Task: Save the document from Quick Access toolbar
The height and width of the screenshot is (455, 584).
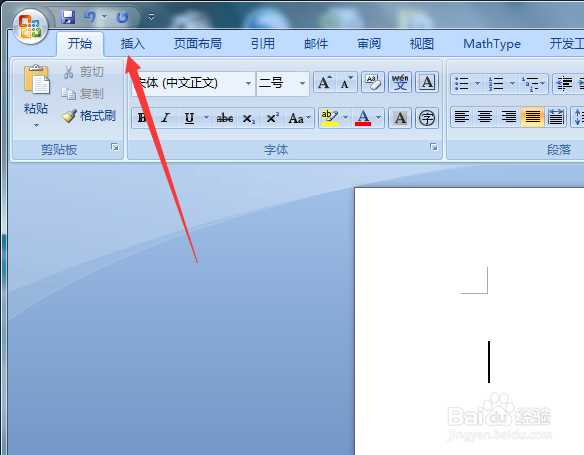Action: coord(68,17)
